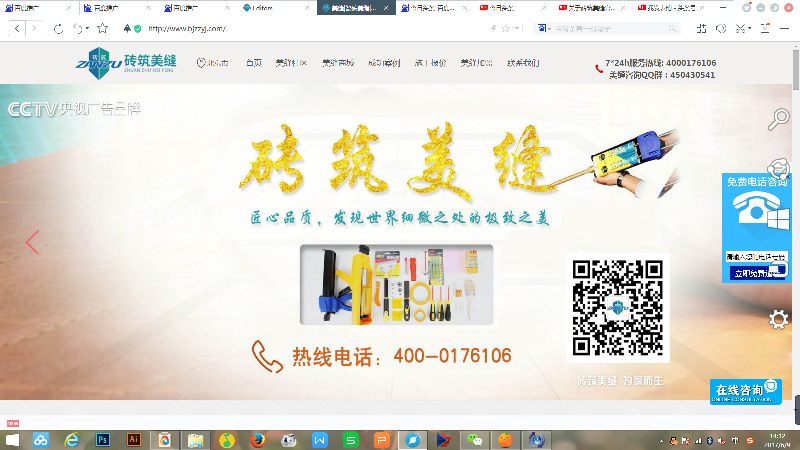Screen dimensions: 800x450
Task: Close the active dark-highlighted browser tab
Action: [386, 8]
